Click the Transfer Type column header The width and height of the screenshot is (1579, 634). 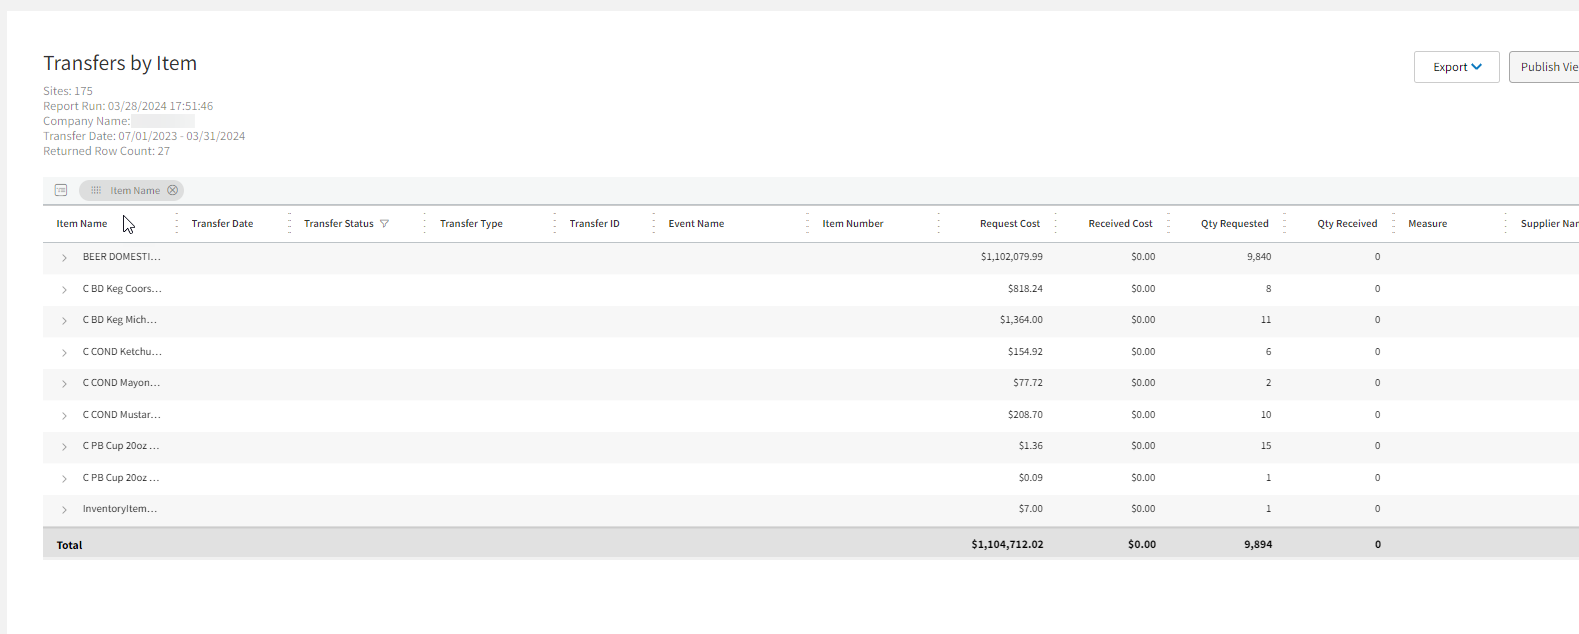pos(471,224)
